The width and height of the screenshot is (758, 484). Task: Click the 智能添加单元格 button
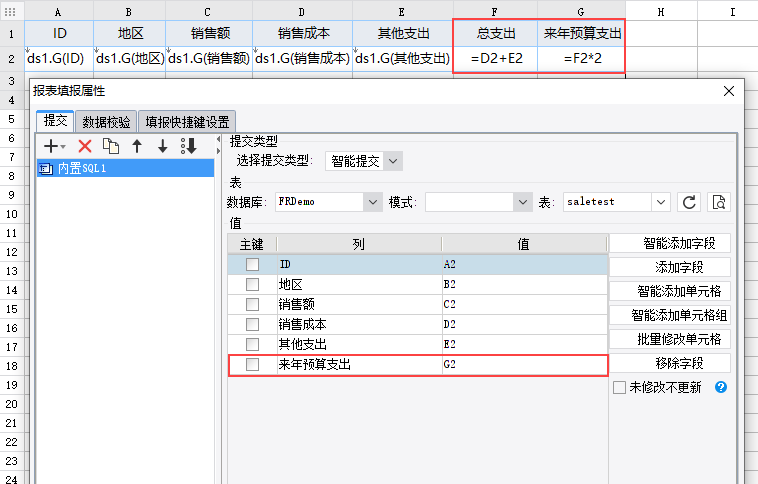670,291
